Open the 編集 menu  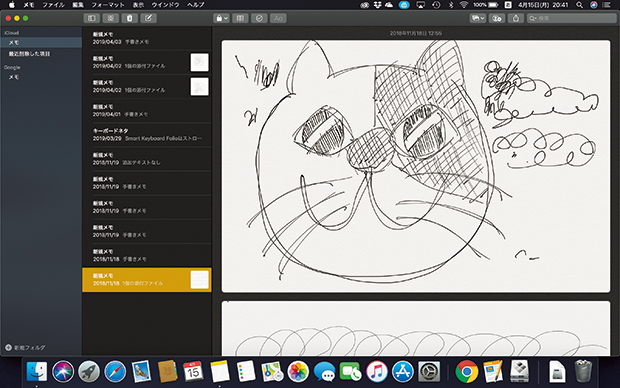tap(78, 5)
